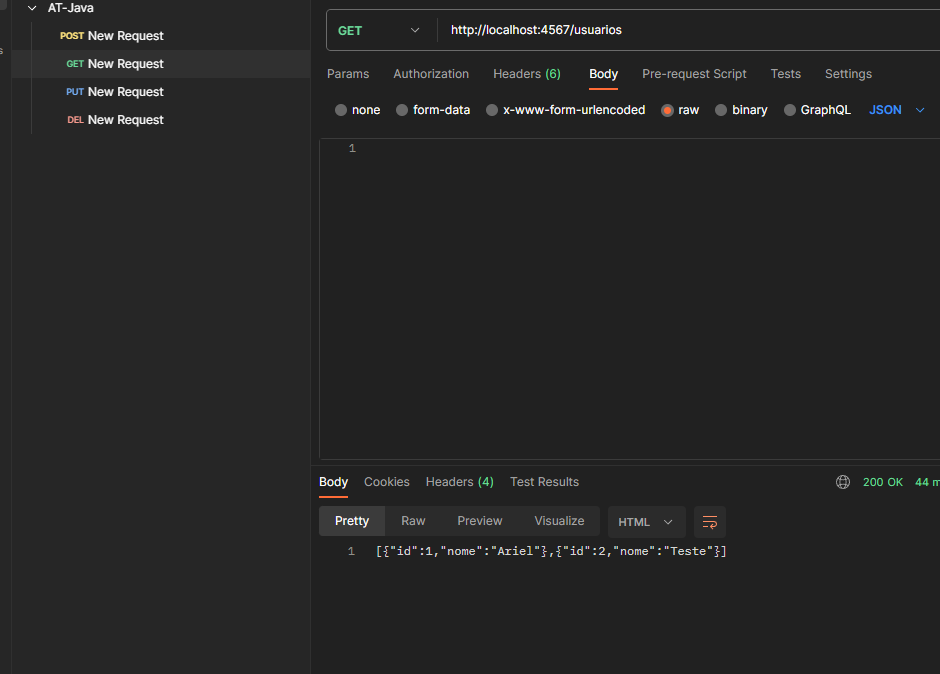The width and height of the screenshot is (940, 674).
Task: Select the response Body tab
Action: pos(333,482)
